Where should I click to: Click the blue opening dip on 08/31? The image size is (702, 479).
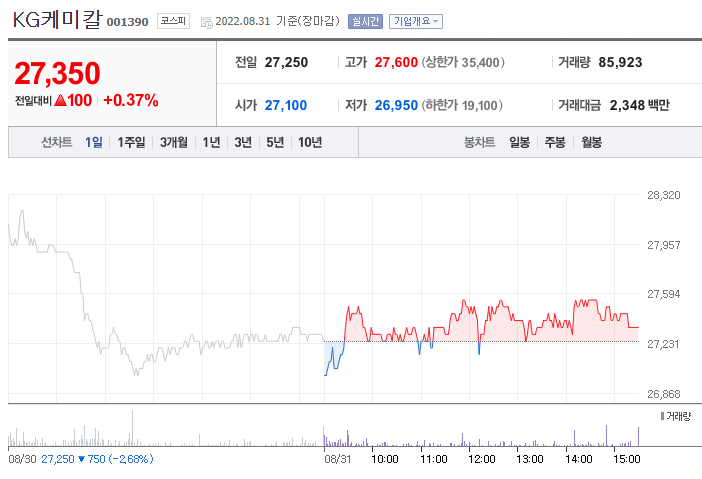(x=334, y=359)
